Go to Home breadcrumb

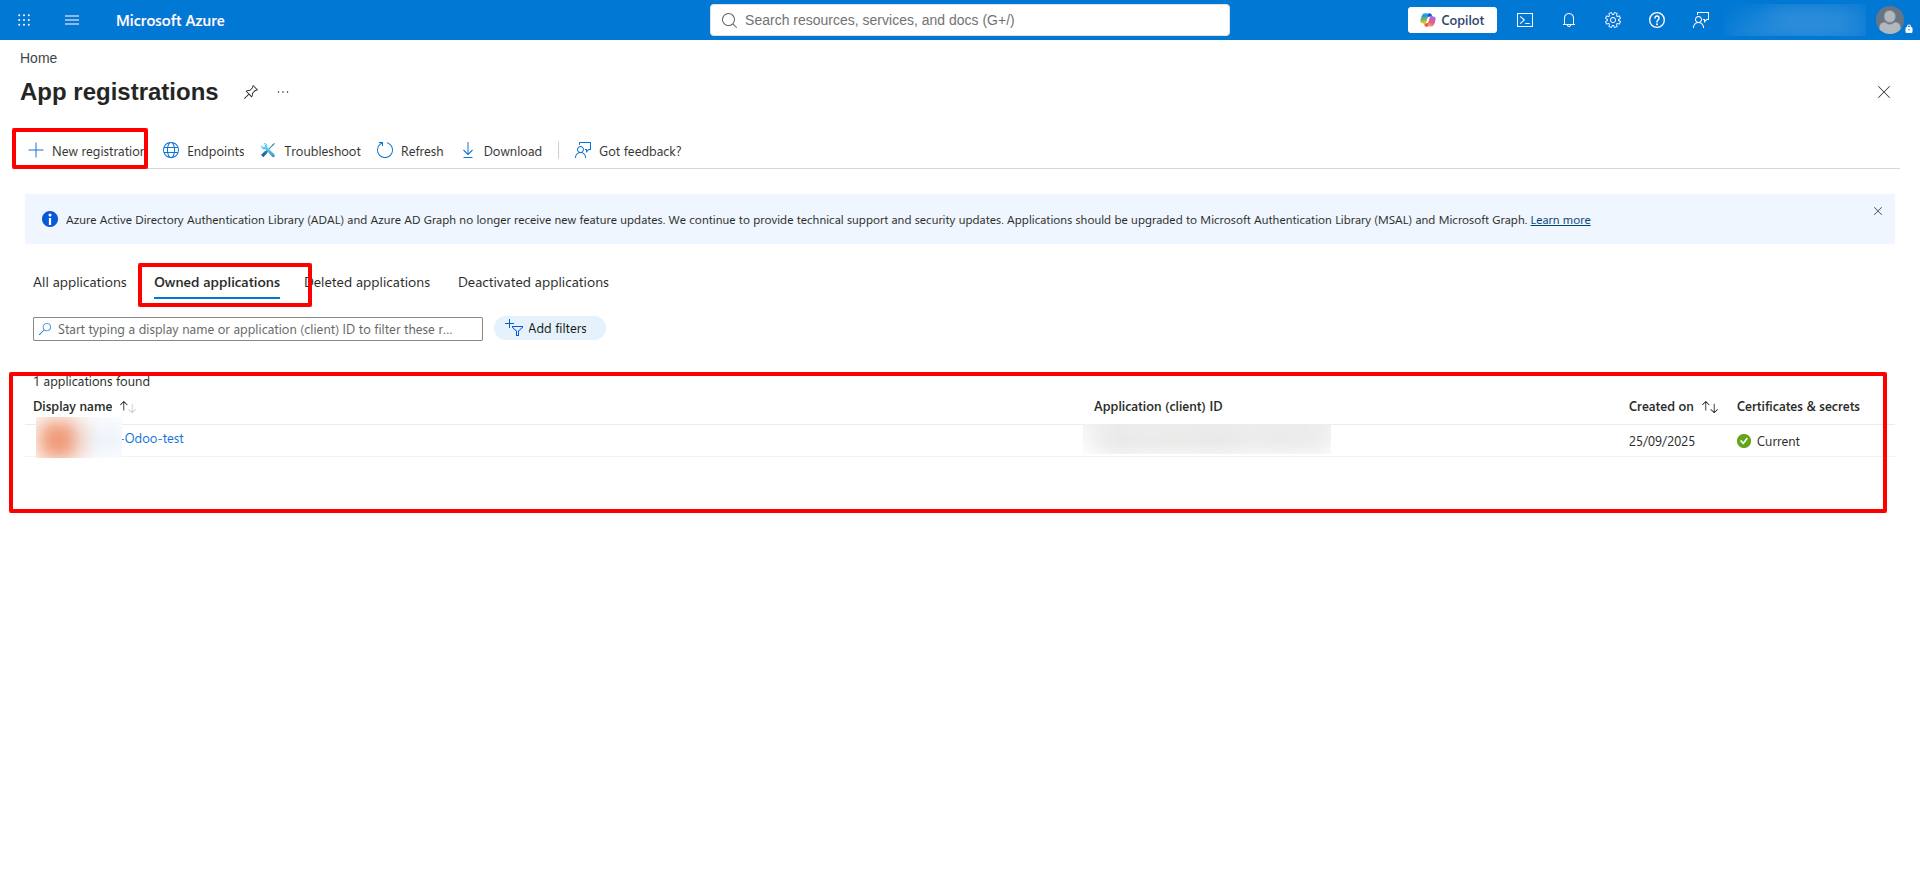click(38, 58)
